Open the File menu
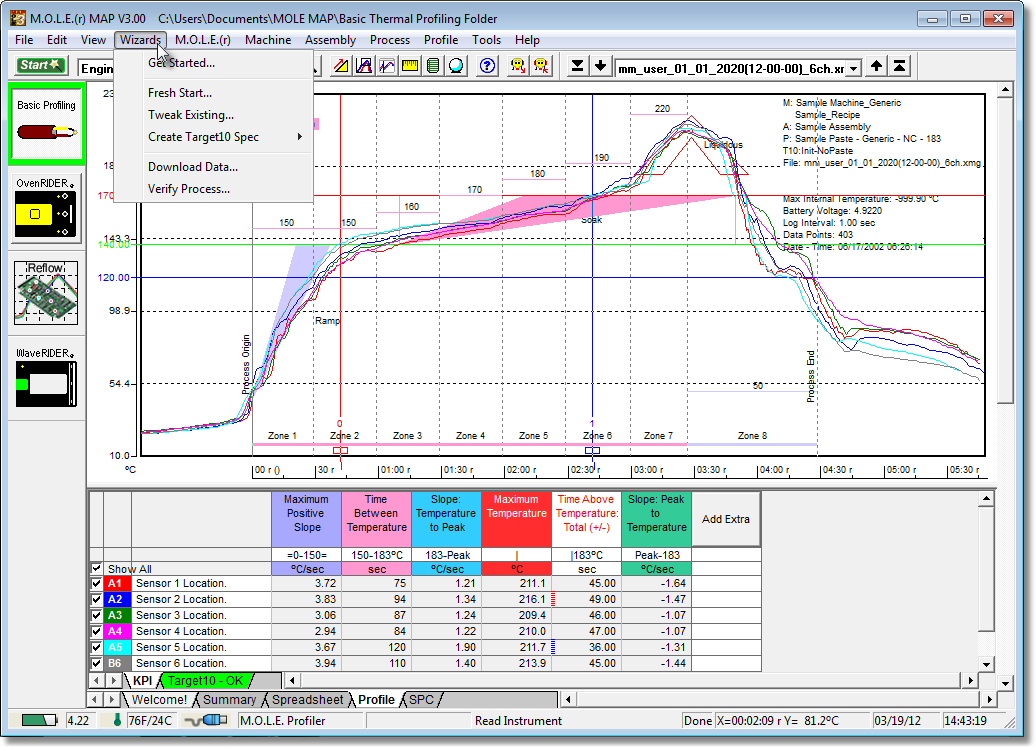The width and height of the screenshot is (1036, 749). coord(24,40)
